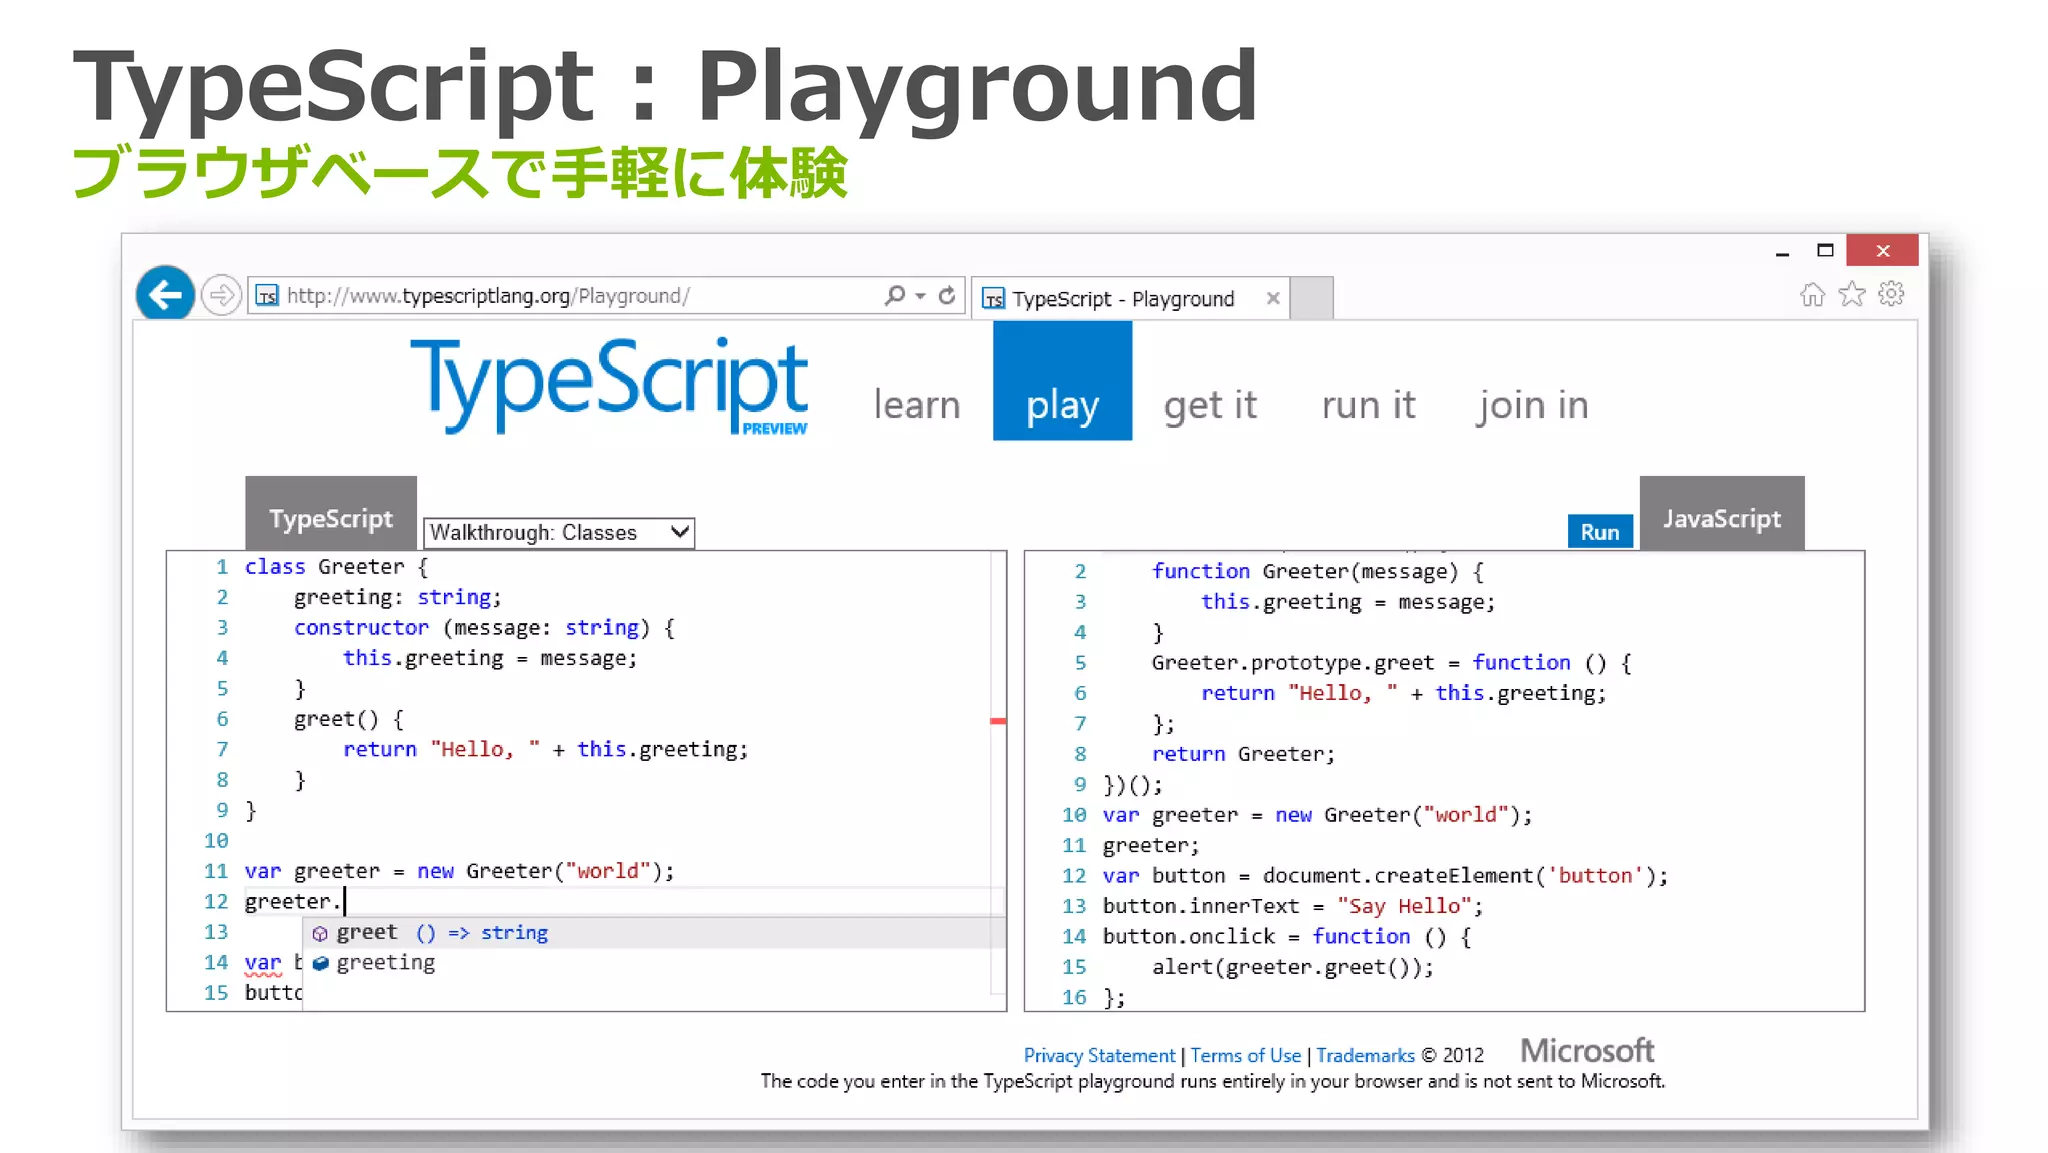Click the Microsoft logo in footer

click(x=1587, y=1050)
